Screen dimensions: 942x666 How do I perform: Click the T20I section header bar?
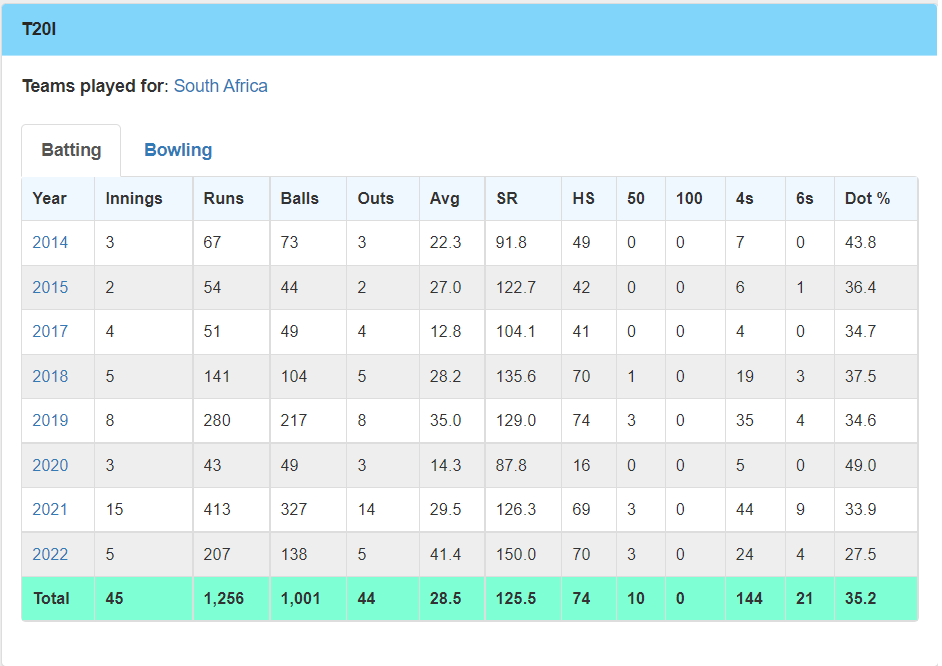[x=469, y=29]
